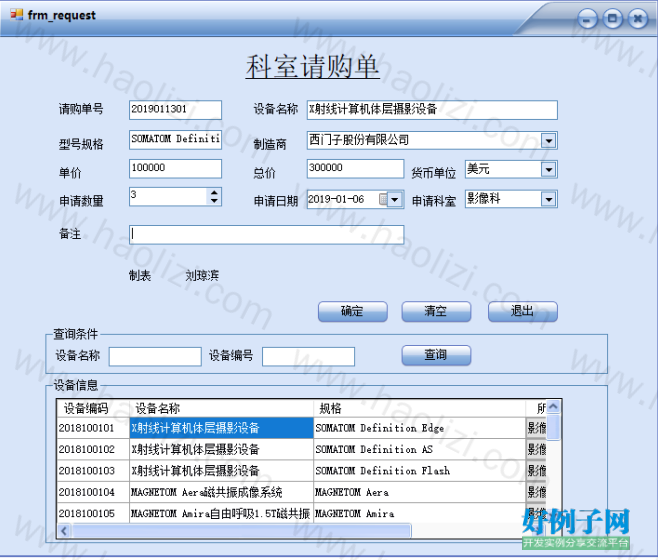Click the 清空 button
The width and height of the screenshot is (658, 560).
(x=436, y=311)
